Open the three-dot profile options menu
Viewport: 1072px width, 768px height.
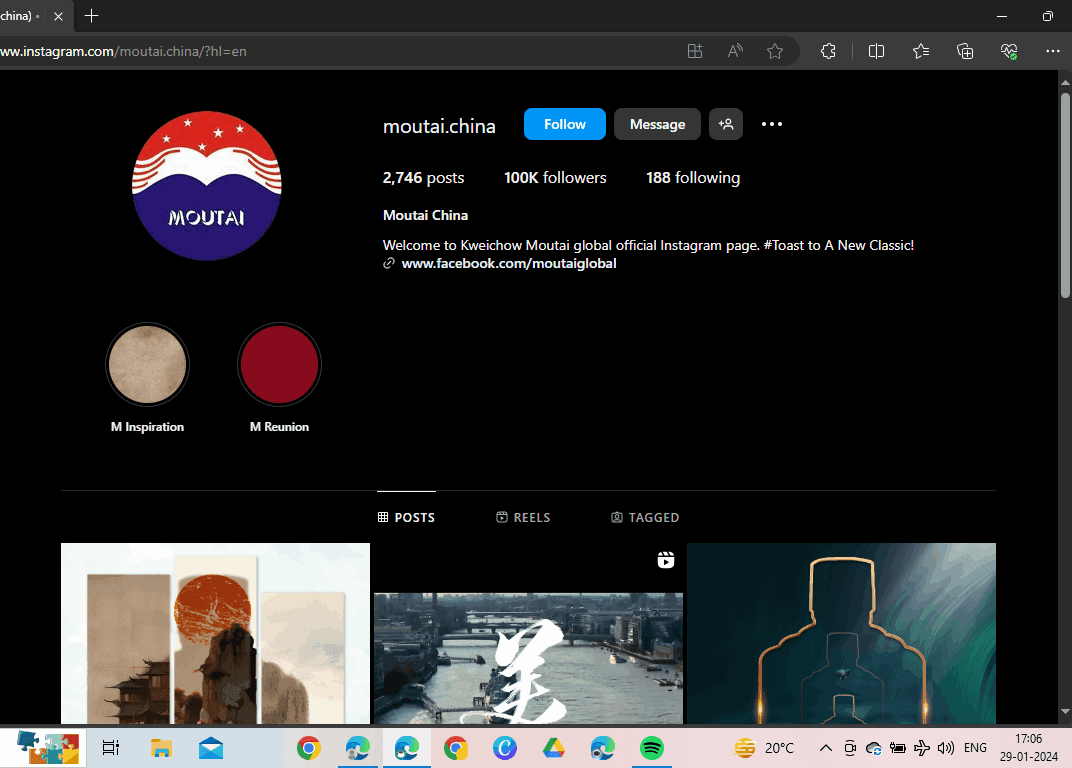[771, 124]
